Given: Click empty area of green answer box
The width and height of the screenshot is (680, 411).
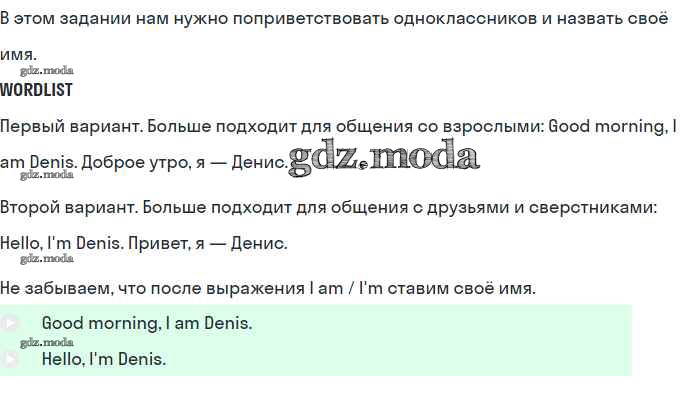Looking at the screenshot, I should tap(480, 340).
